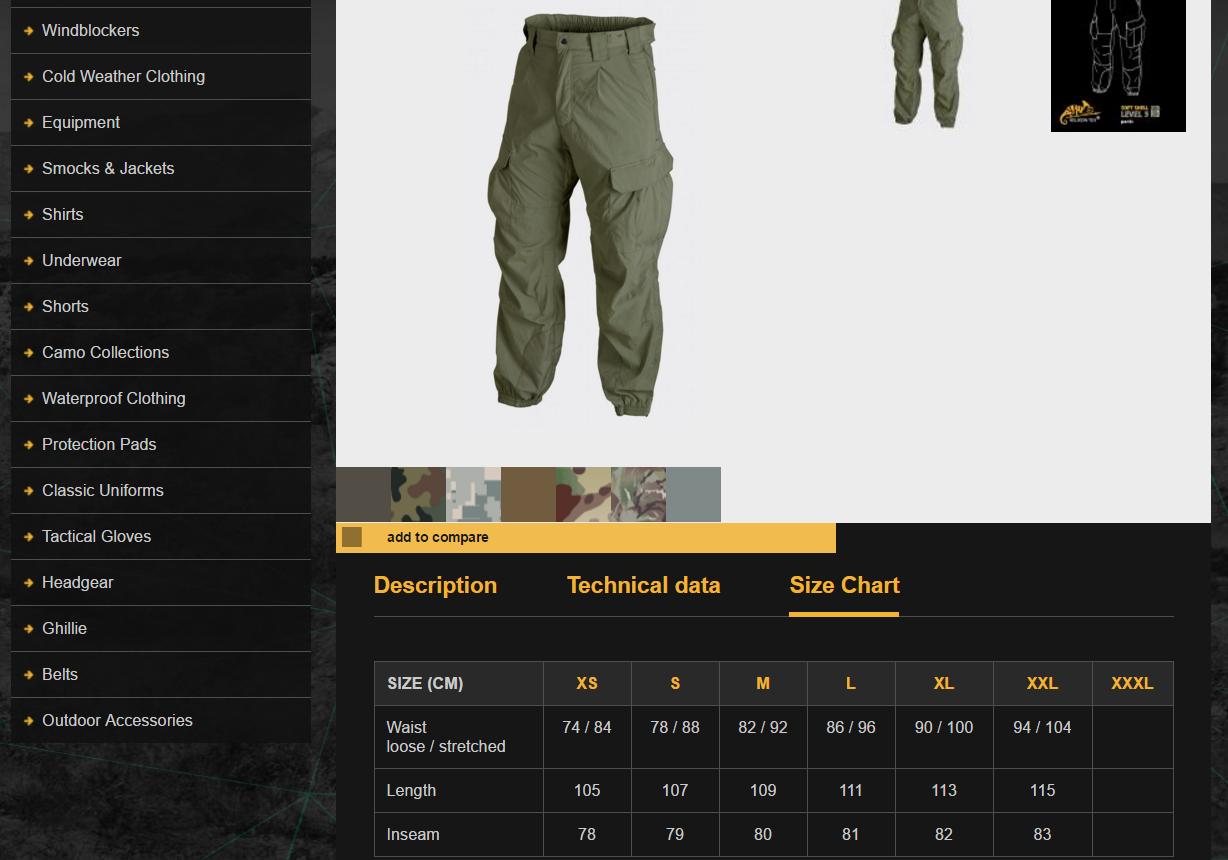Click the arrow icon beside Protection Pads
Screen dimensions: 1228x860
28,444
